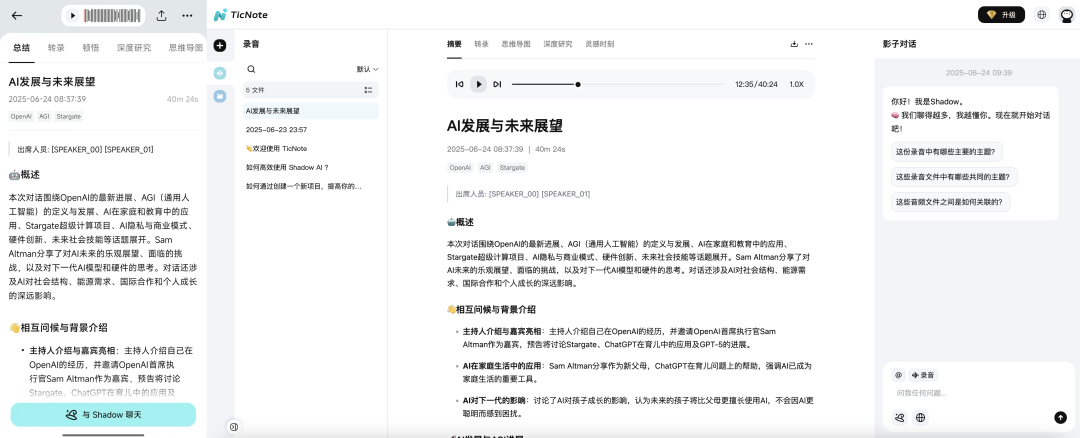Select the 顿悟 tab in mobile panel
The image size is (1080, 438).
[91, 48]
